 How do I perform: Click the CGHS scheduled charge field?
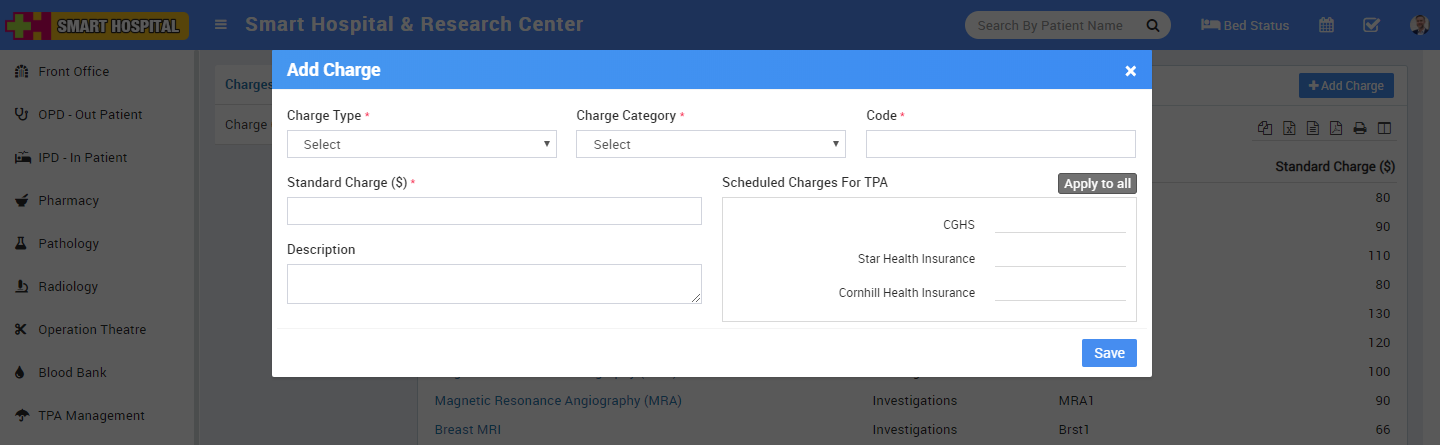[1060, 224]
